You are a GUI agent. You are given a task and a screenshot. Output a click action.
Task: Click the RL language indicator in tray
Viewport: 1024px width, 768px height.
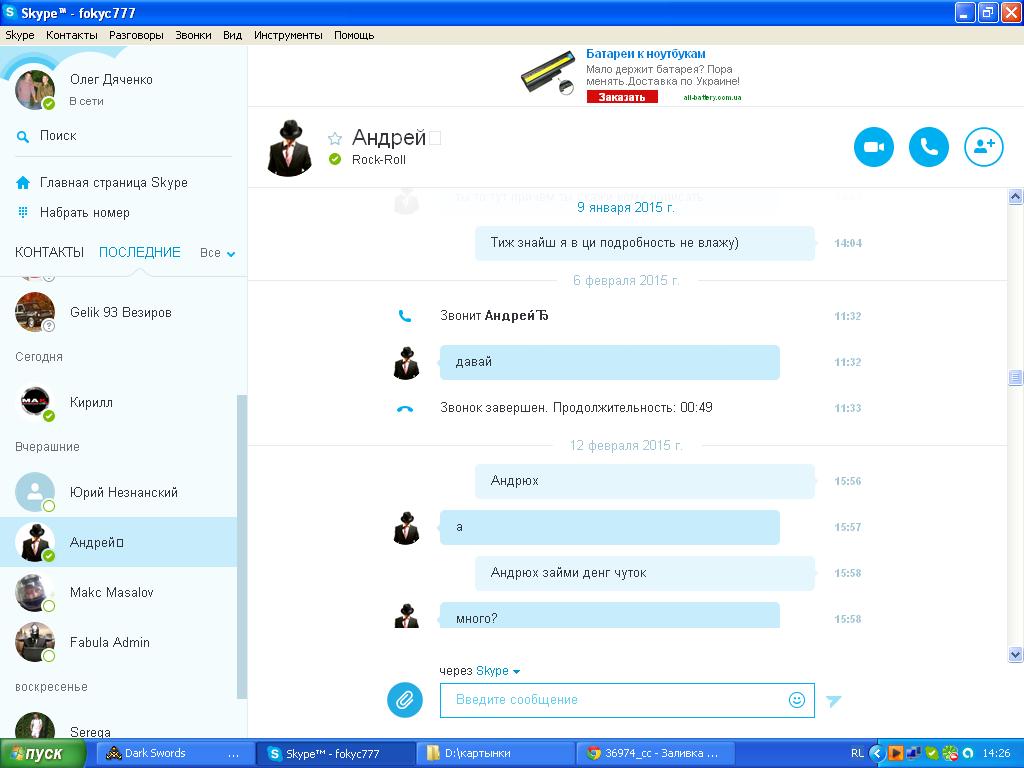coord(857,754)
